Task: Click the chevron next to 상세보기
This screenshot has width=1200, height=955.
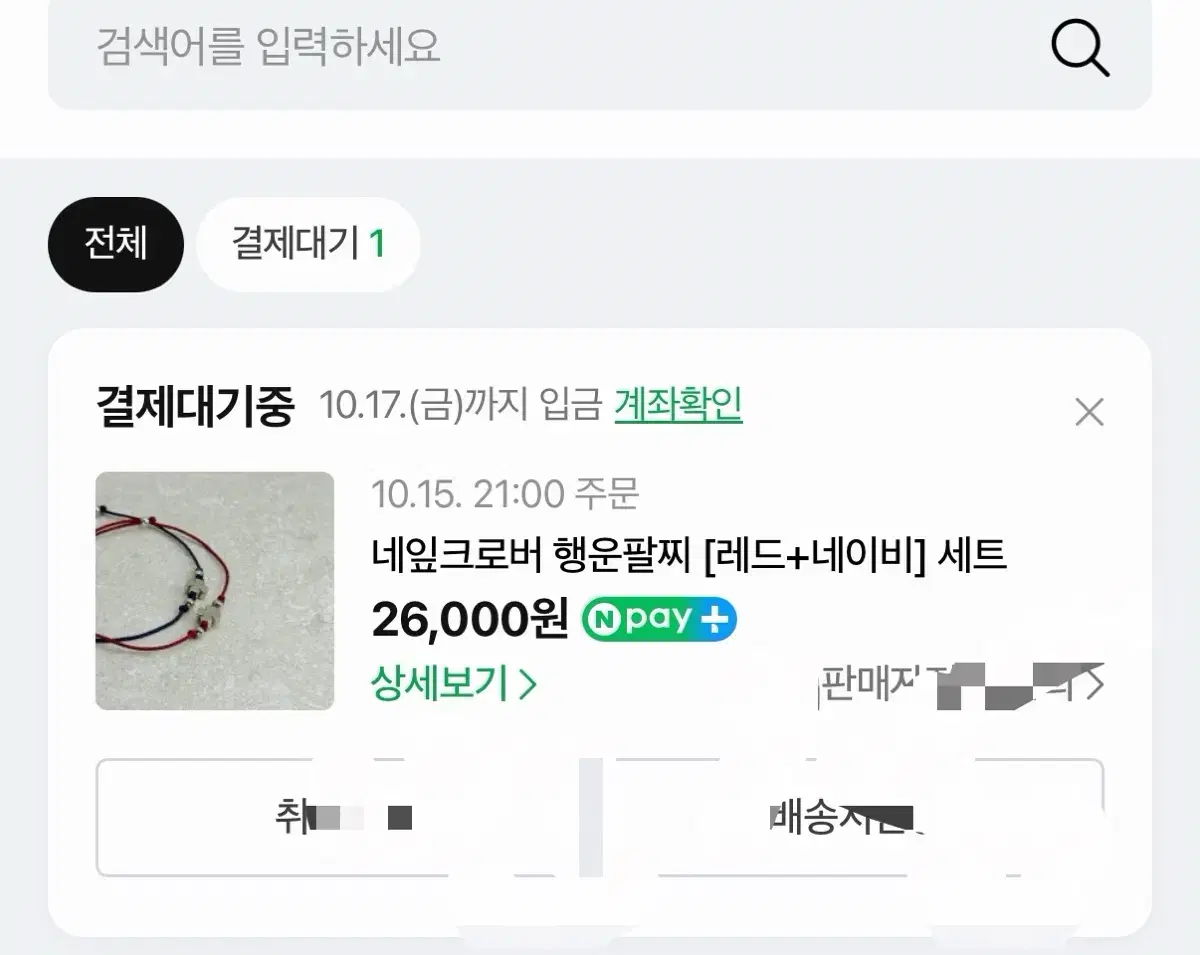Action: [x=528, y=684]
